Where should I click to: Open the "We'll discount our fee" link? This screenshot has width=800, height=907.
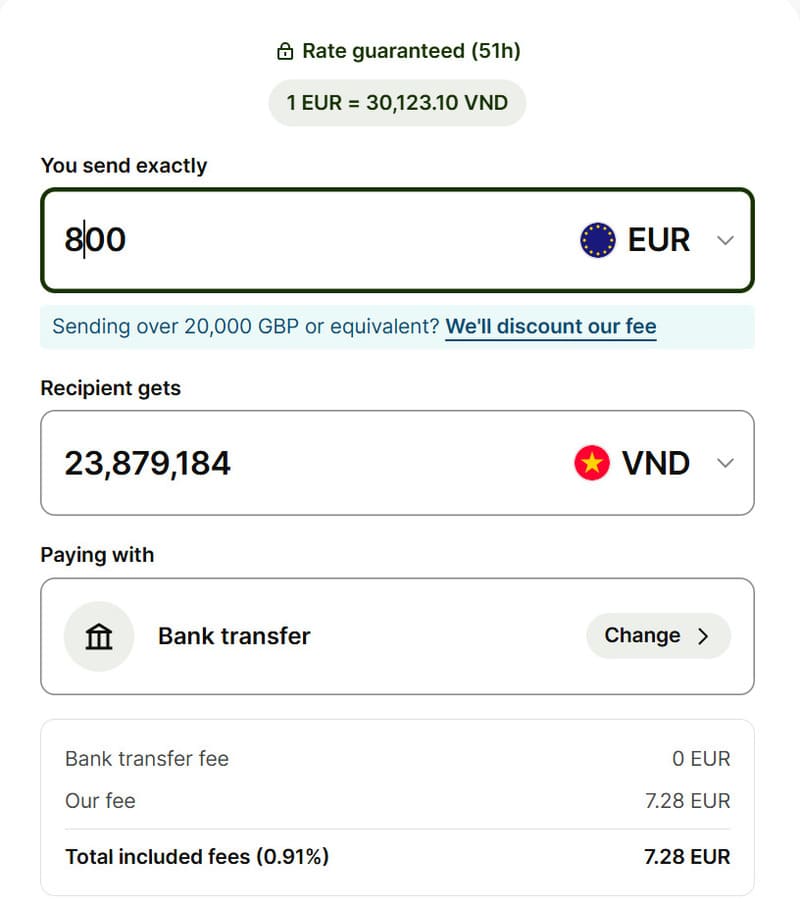(x=550, y=327)
